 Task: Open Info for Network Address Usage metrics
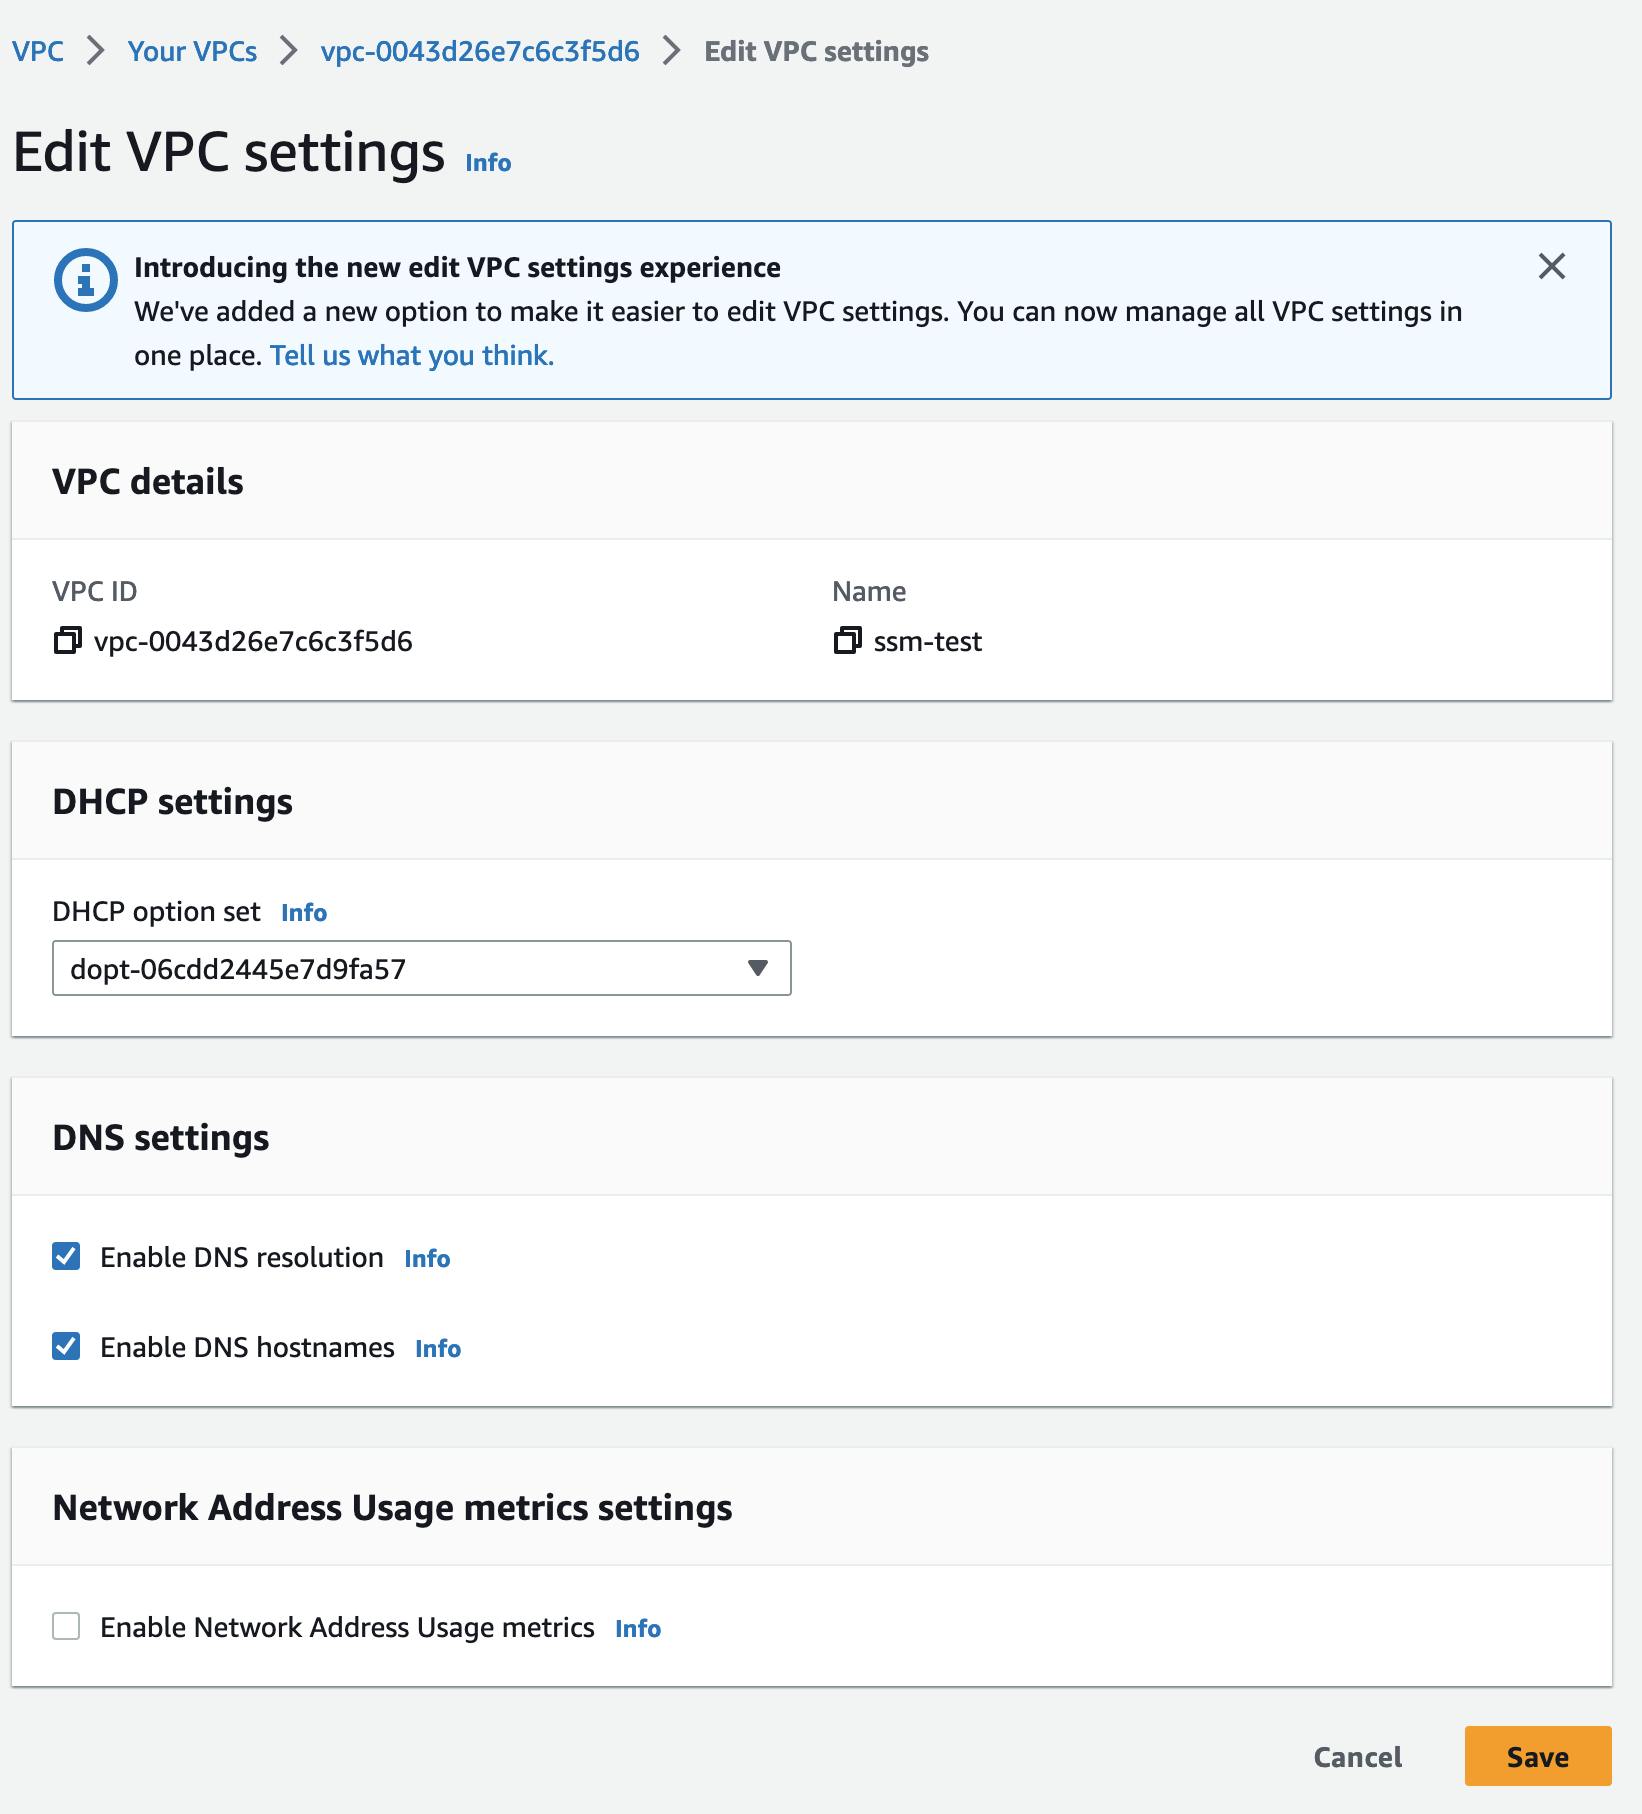pyautogui.click(x=638, y=1629)
